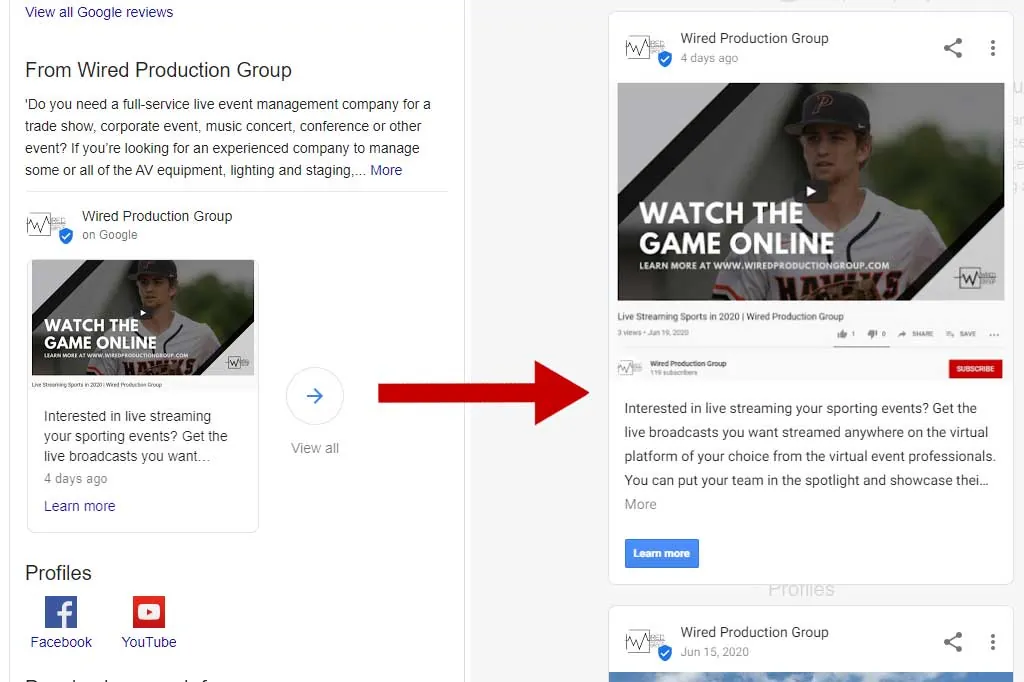Click video title Live Streaming Sports in 2020

(x=730, y=316)
